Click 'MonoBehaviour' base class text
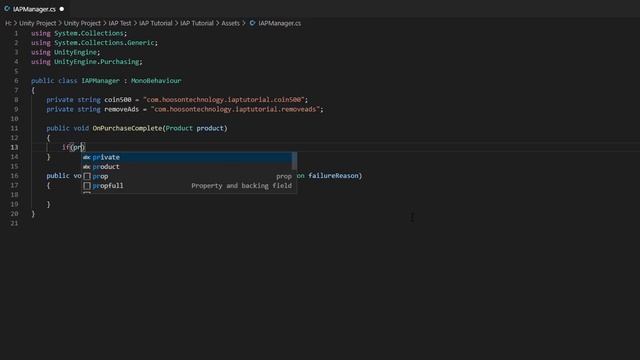 [x=156, y=81]
